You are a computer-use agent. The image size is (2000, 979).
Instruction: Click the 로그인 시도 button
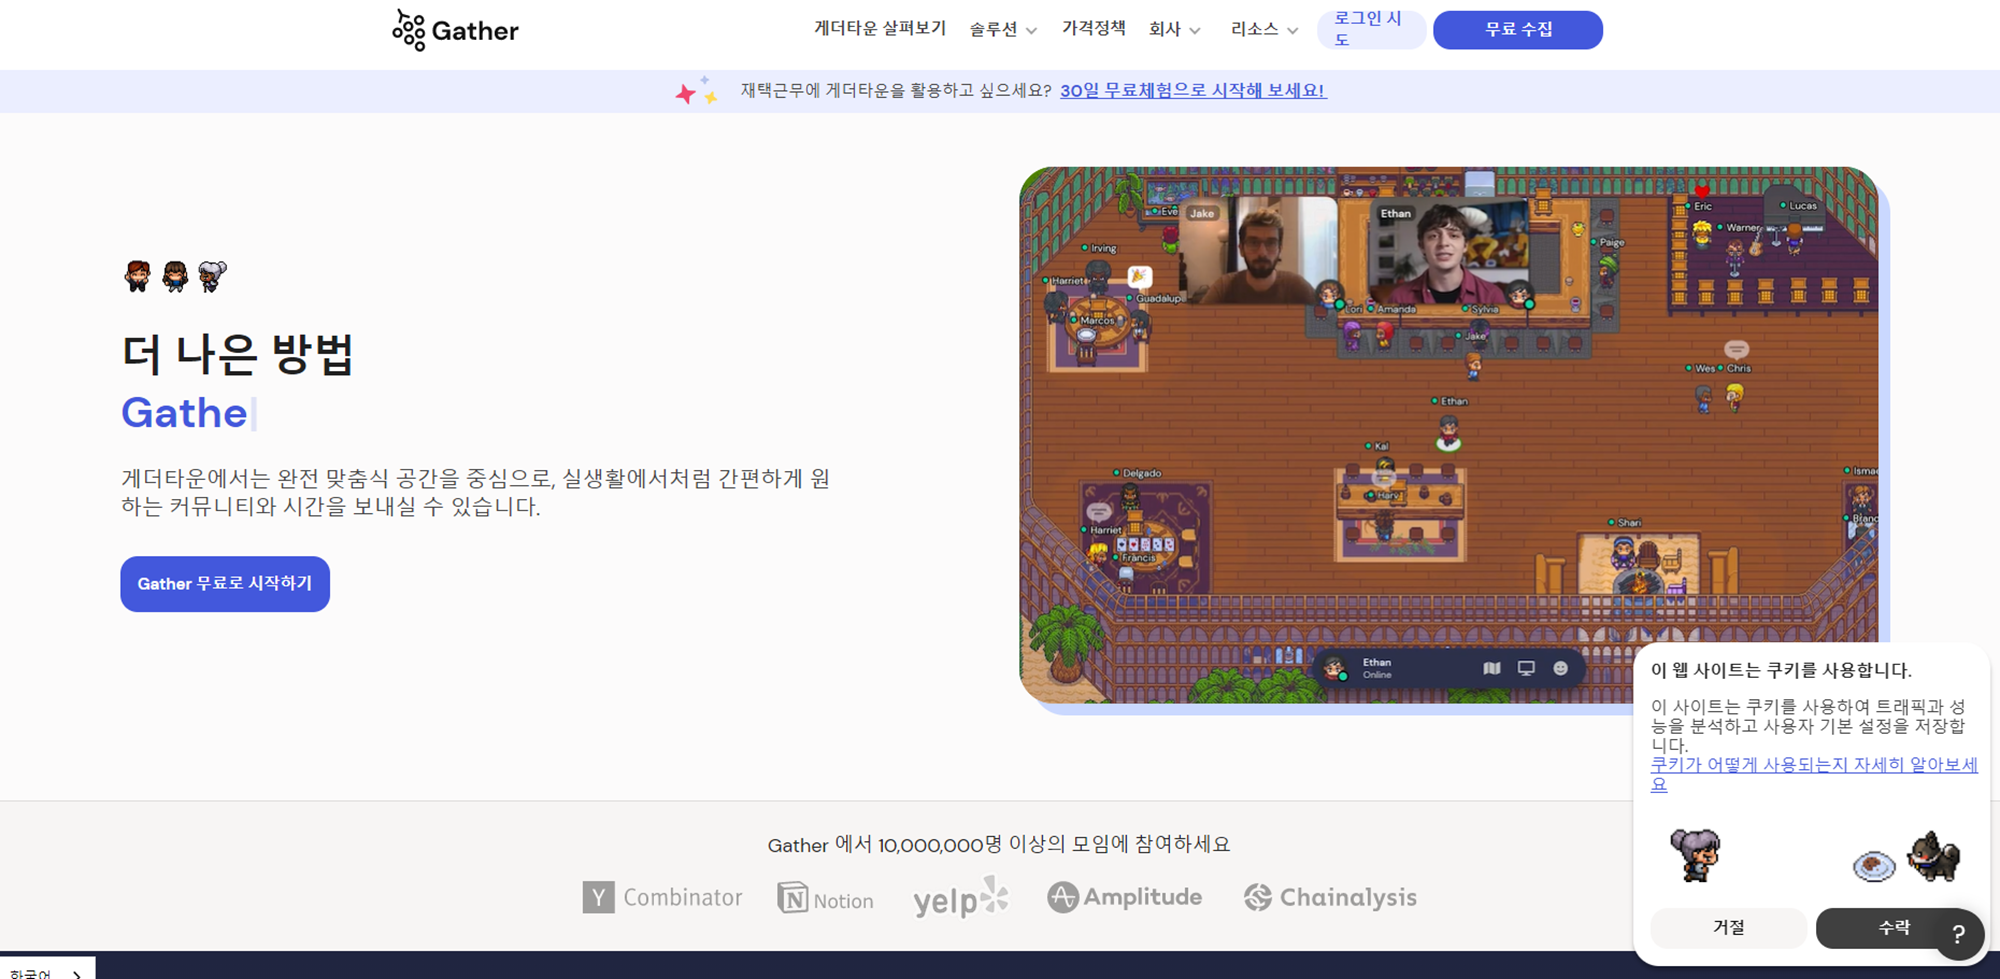(1371, 29)
